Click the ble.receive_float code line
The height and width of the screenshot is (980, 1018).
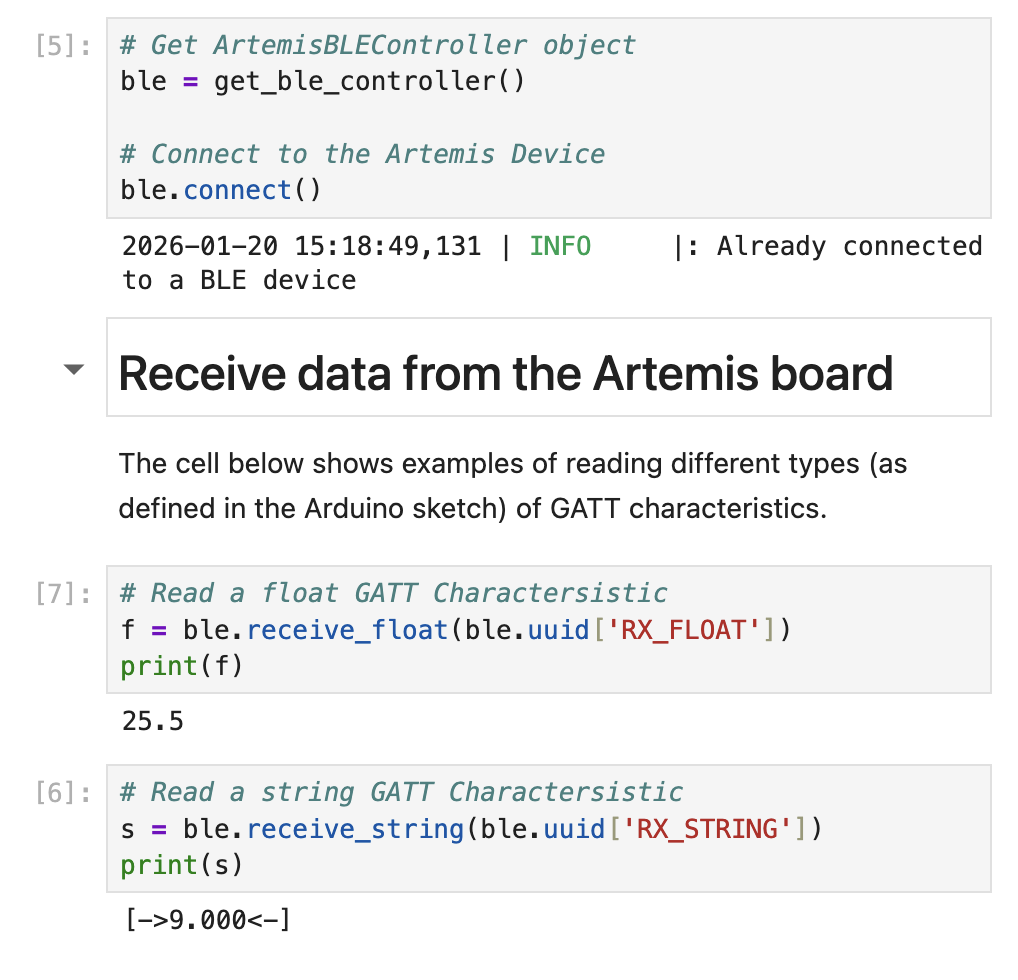(455, 630)
